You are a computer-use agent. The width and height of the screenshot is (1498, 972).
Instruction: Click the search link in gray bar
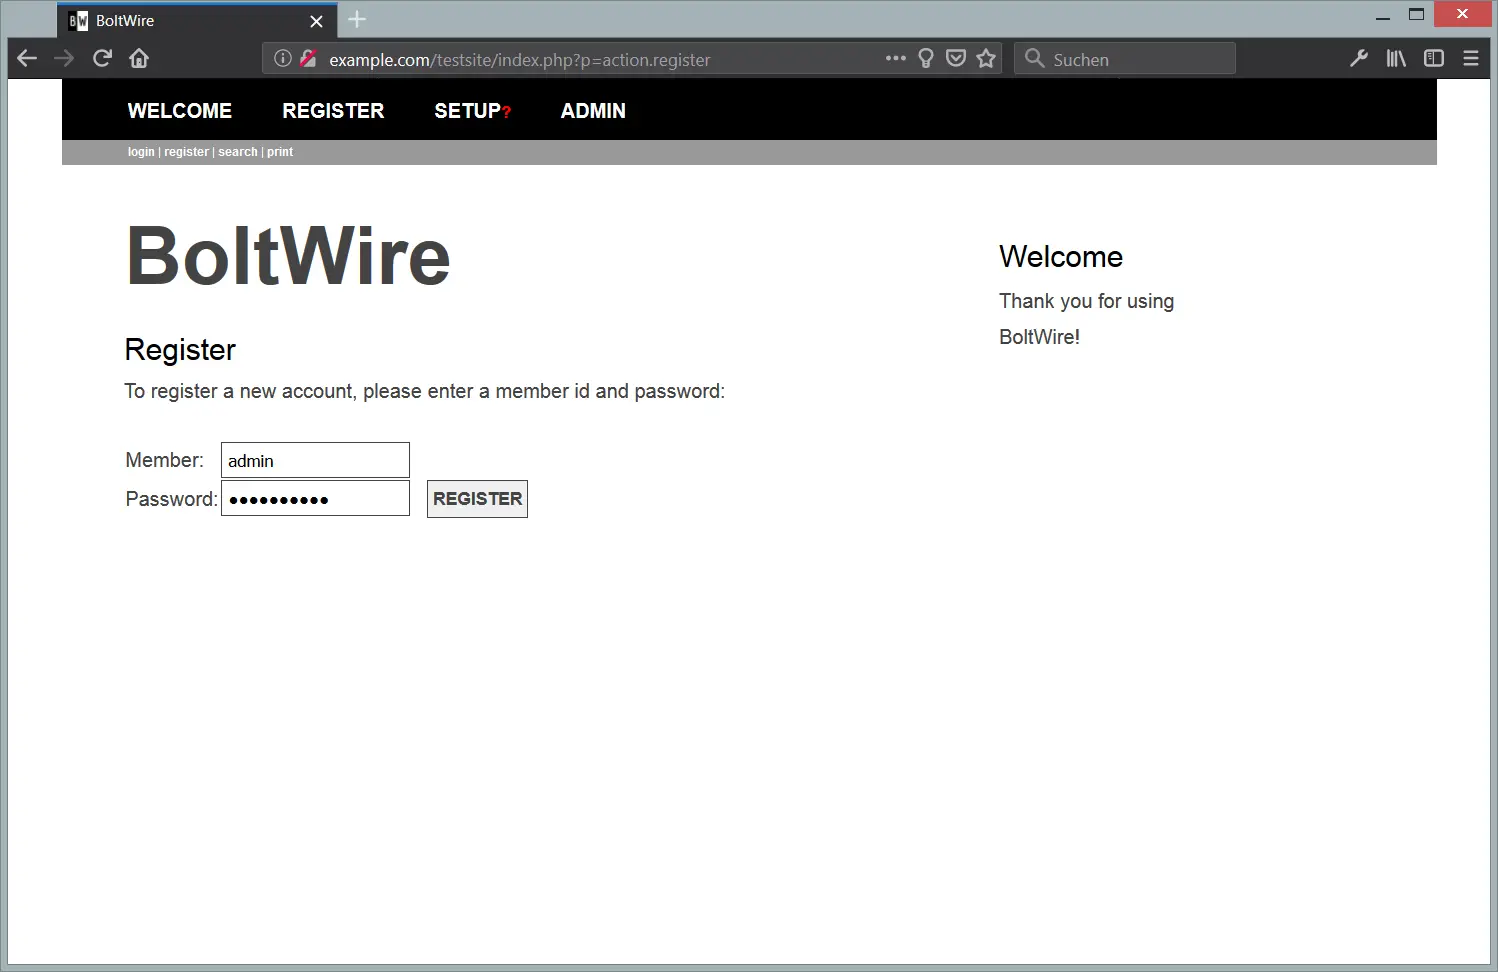pos(238,152)
